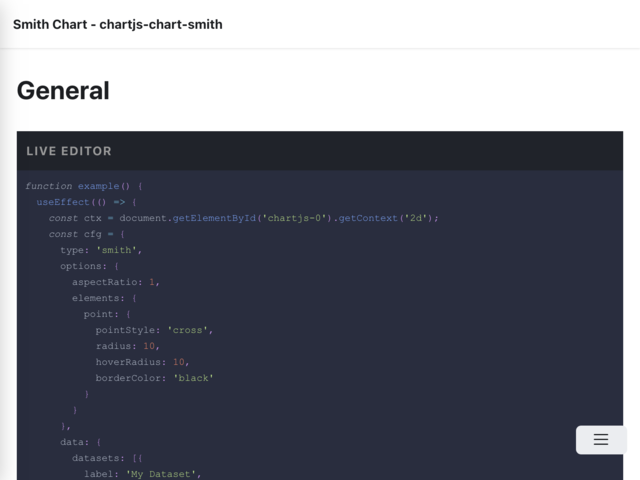Viewport: 640px width, 480px height.
Task: Click the type 'smith' value
Action: (116, 250)
